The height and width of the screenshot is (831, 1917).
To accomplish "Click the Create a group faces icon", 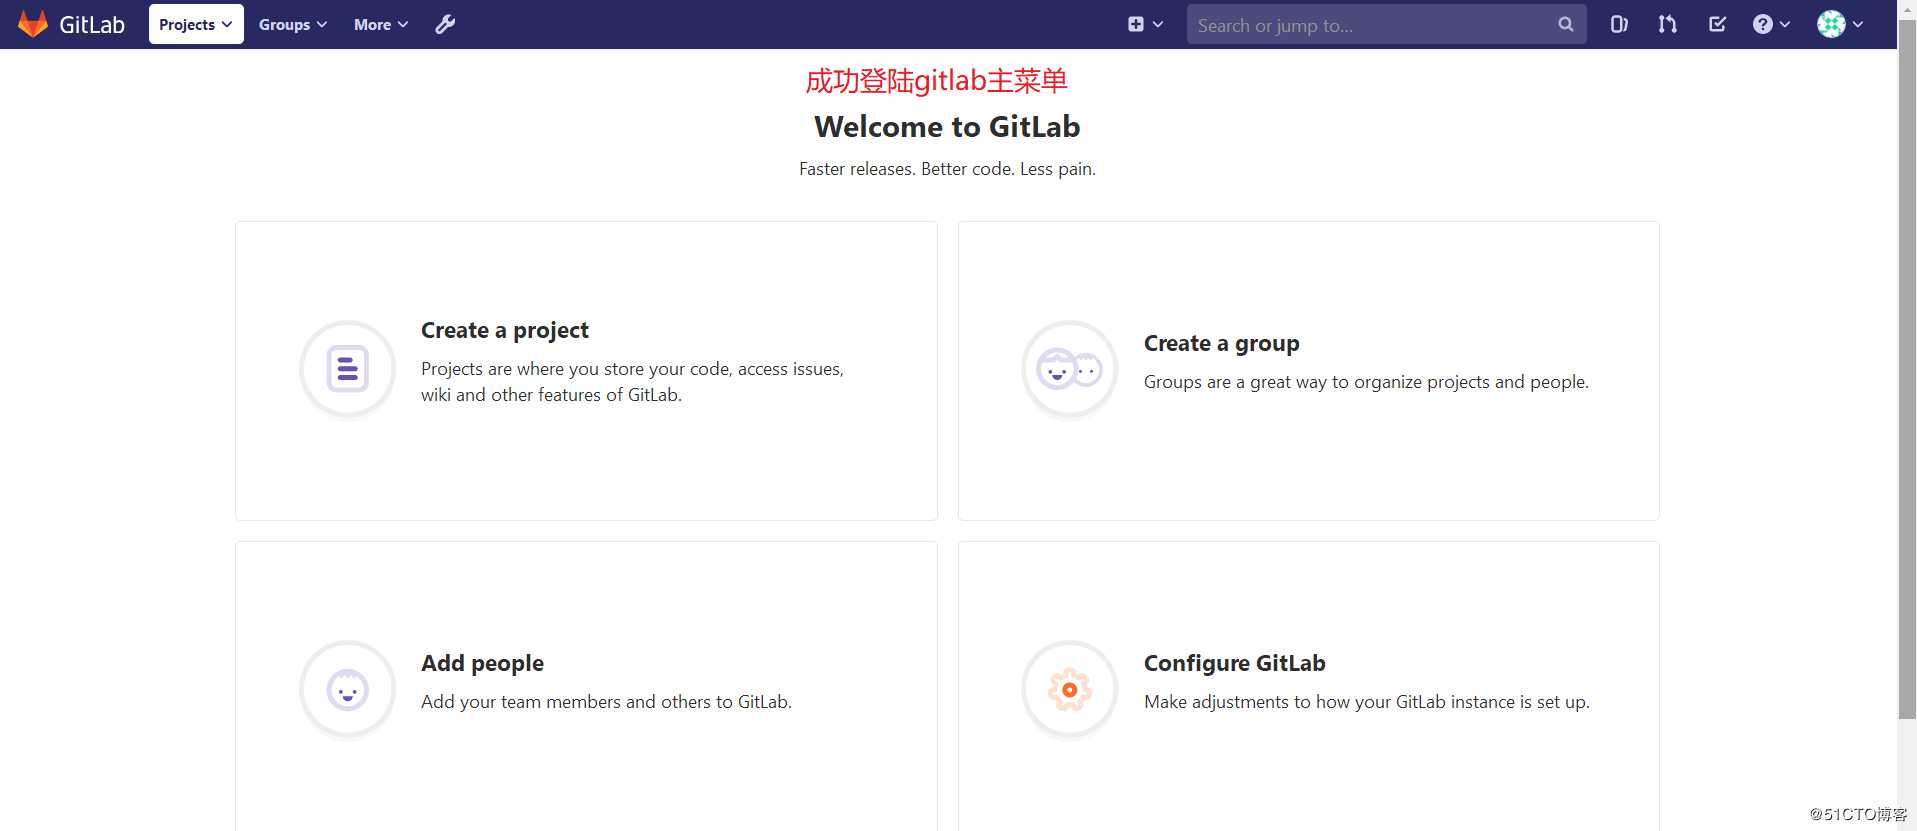I will pos(1069,369).
